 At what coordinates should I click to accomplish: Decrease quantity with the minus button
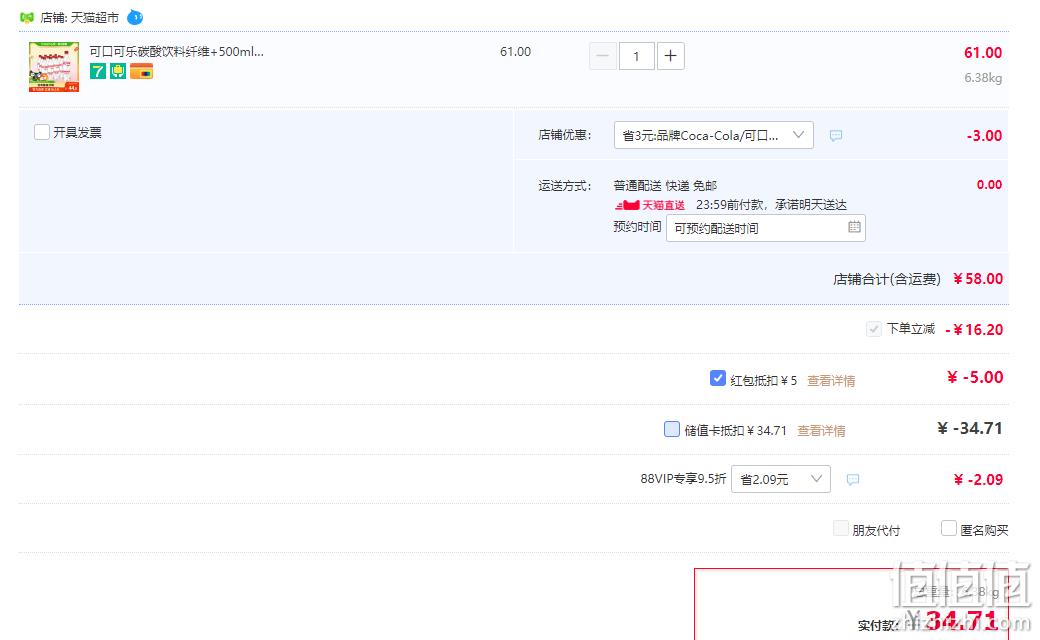(x=602, y=56)
